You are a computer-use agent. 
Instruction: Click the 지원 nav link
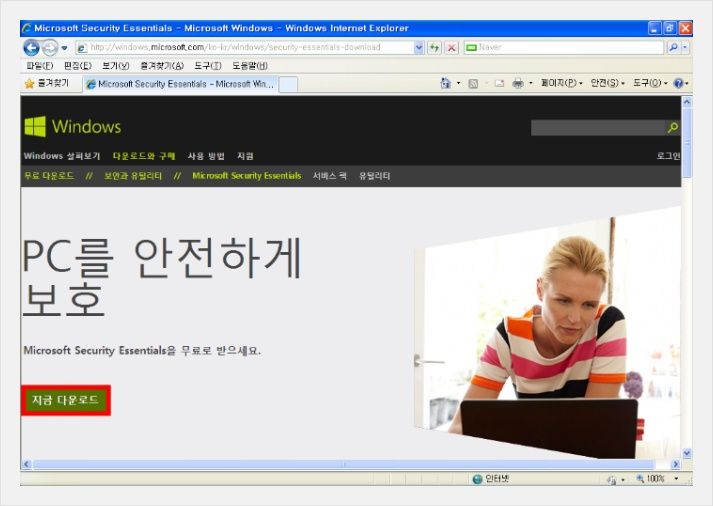pos(245,156)
